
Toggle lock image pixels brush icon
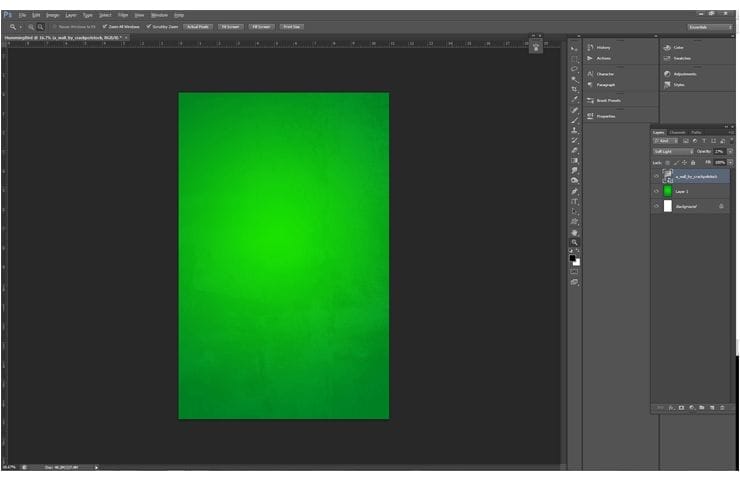676,163
